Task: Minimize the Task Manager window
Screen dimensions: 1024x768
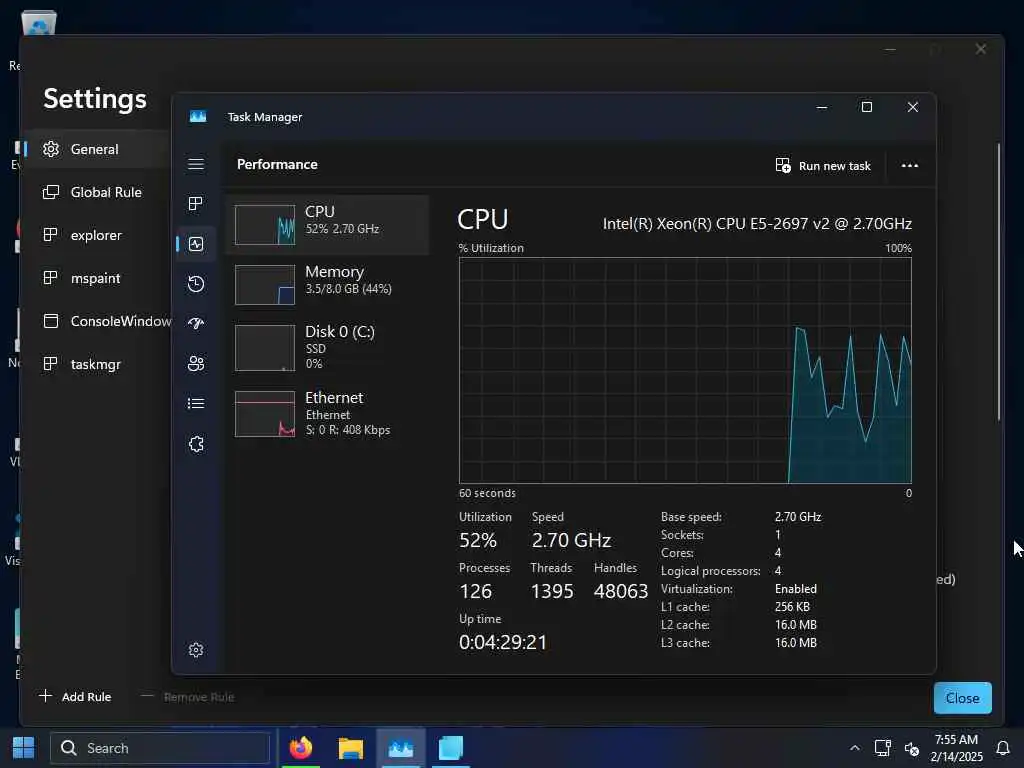Action: coord(822,107)
